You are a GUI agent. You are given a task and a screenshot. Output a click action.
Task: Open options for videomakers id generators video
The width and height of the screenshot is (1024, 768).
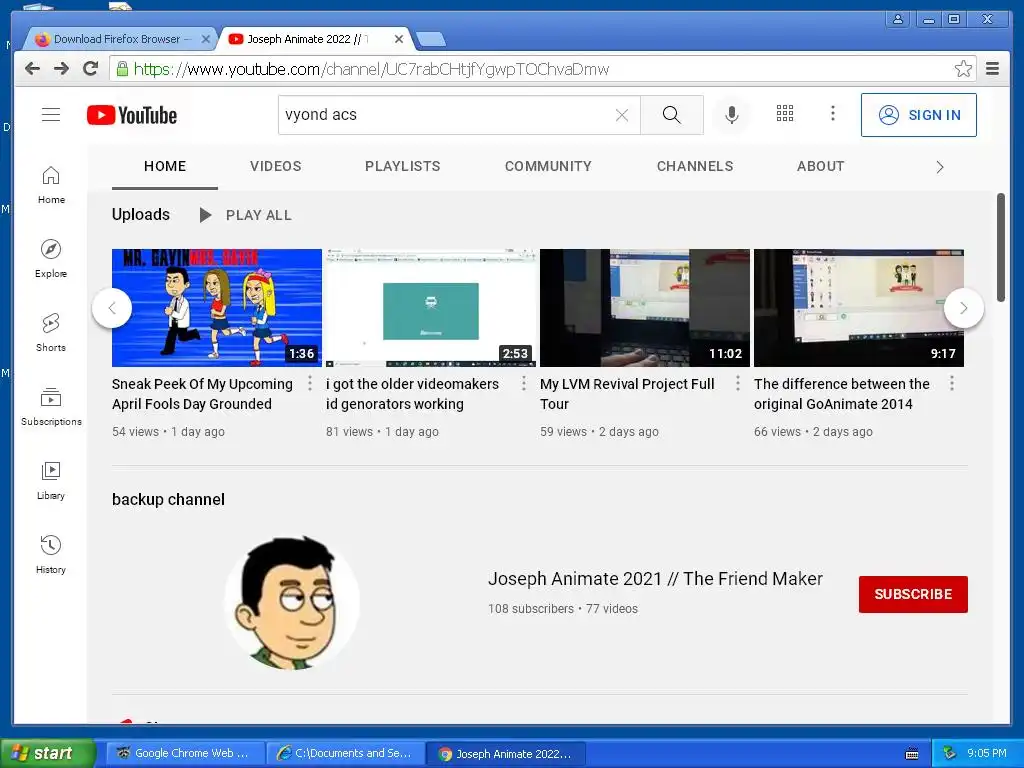click(x=524, y=383)
